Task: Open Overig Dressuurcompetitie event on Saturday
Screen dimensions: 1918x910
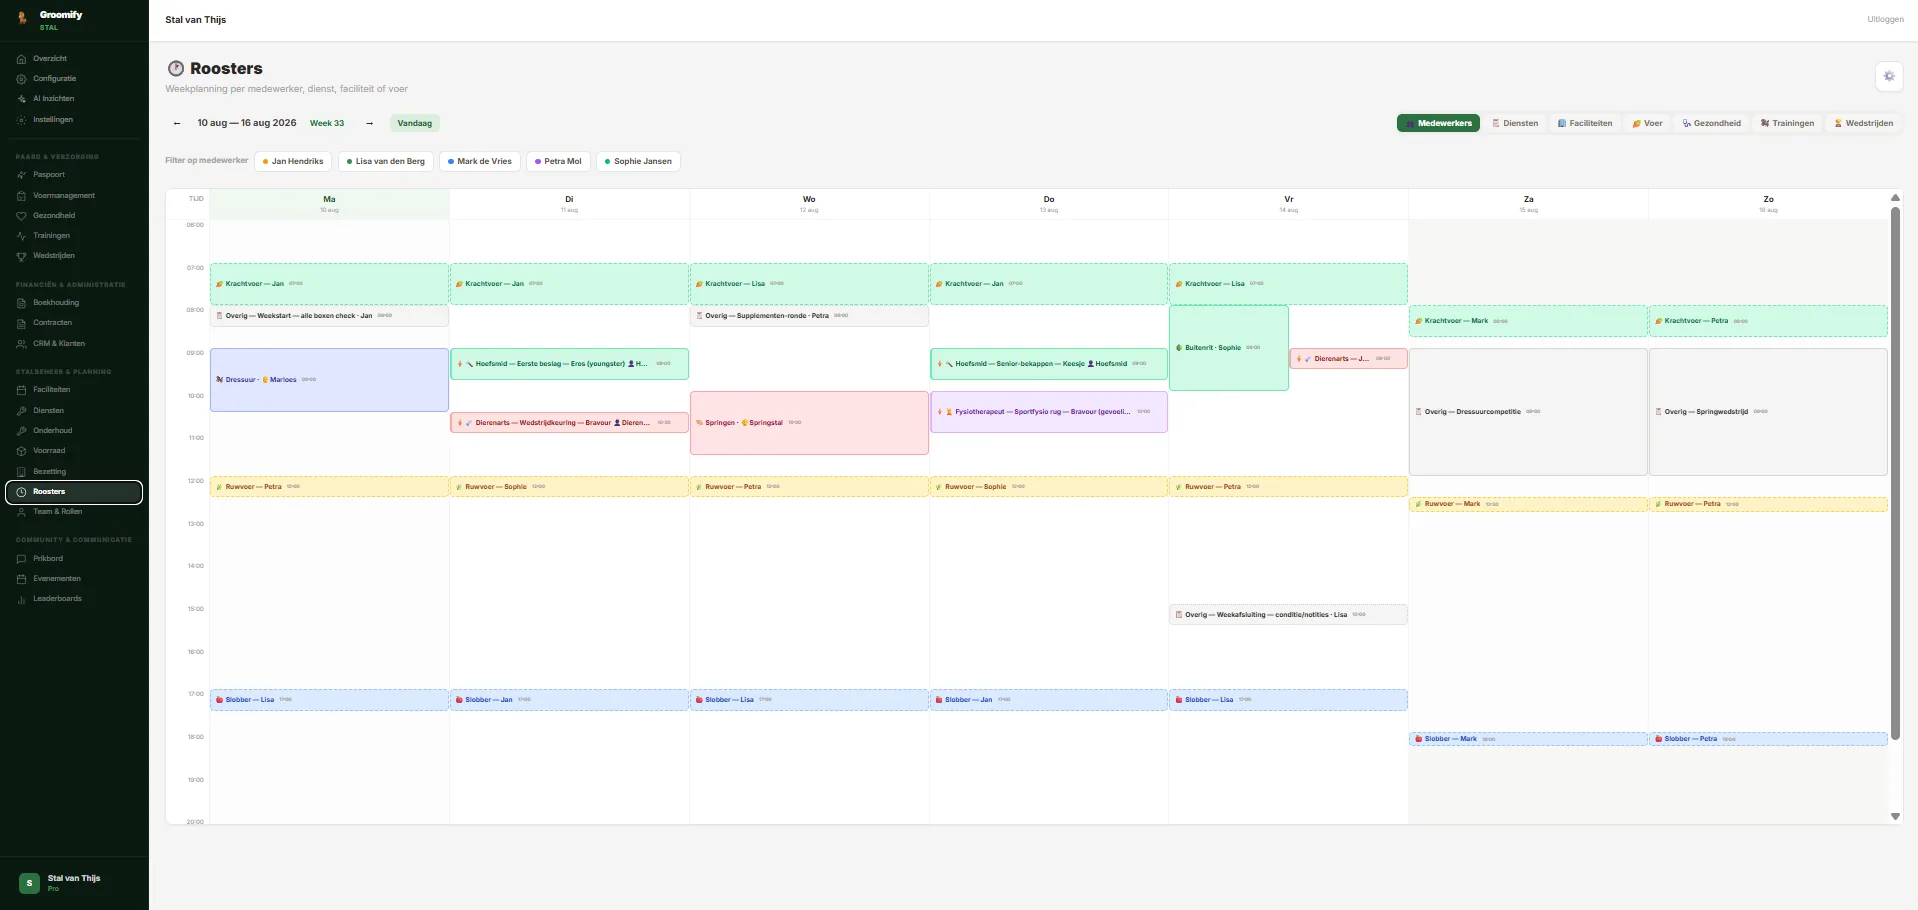Action: [1528, 412]
